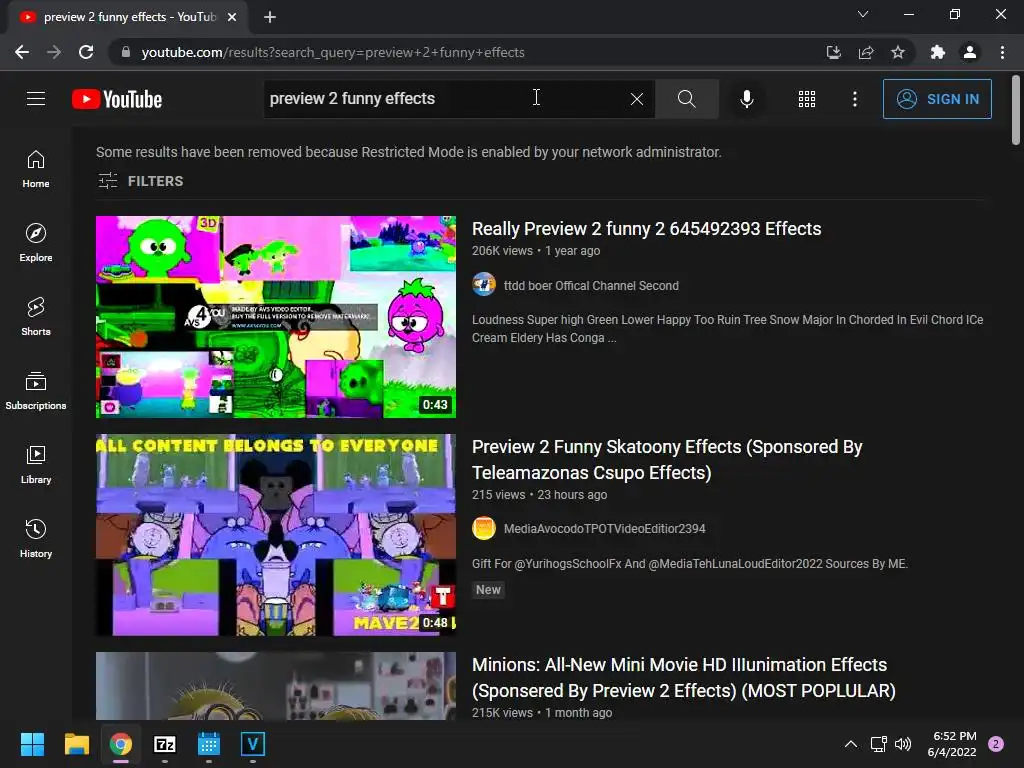Close the preview 2 funny effects tab

232,17
